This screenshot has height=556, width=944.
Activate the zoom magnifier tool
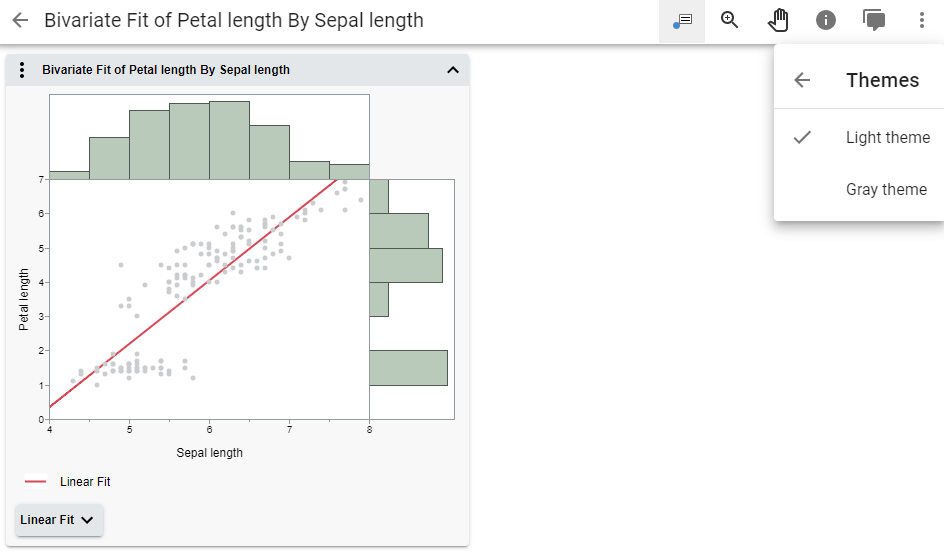[x=730, y=20]
